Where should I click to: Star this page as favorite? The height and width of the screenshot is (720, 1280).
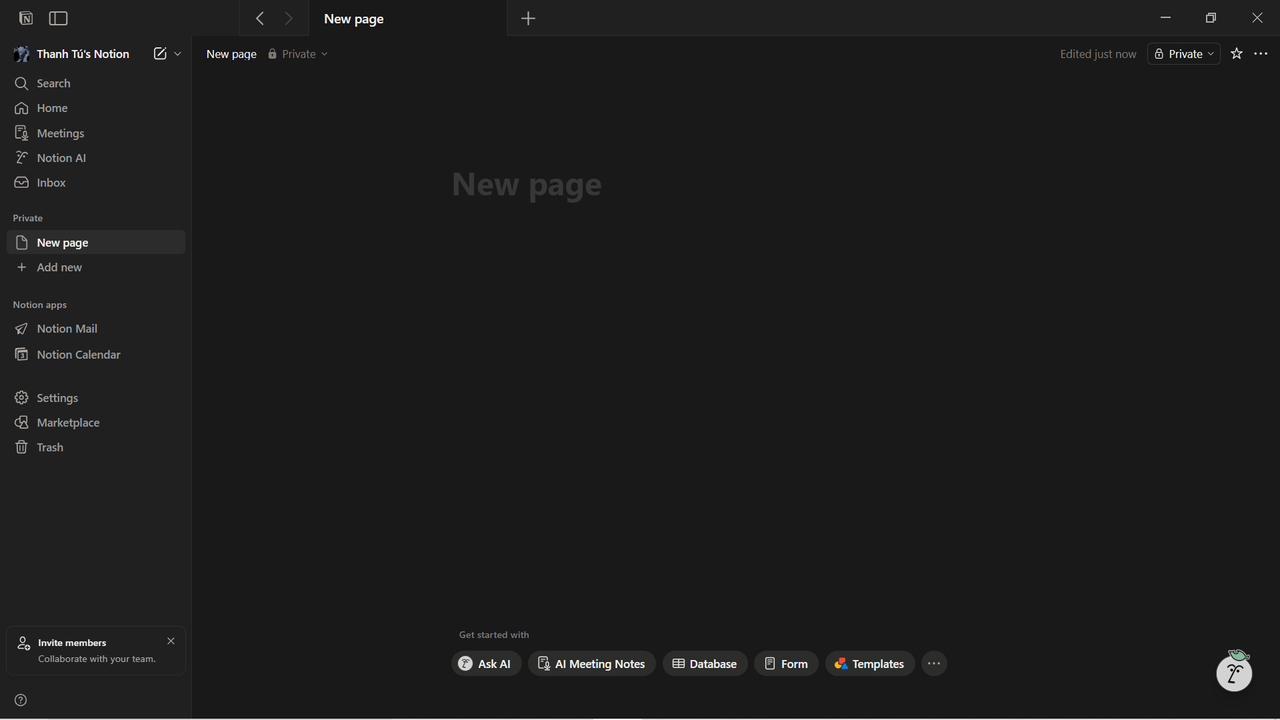click(x=1236, y=54)
